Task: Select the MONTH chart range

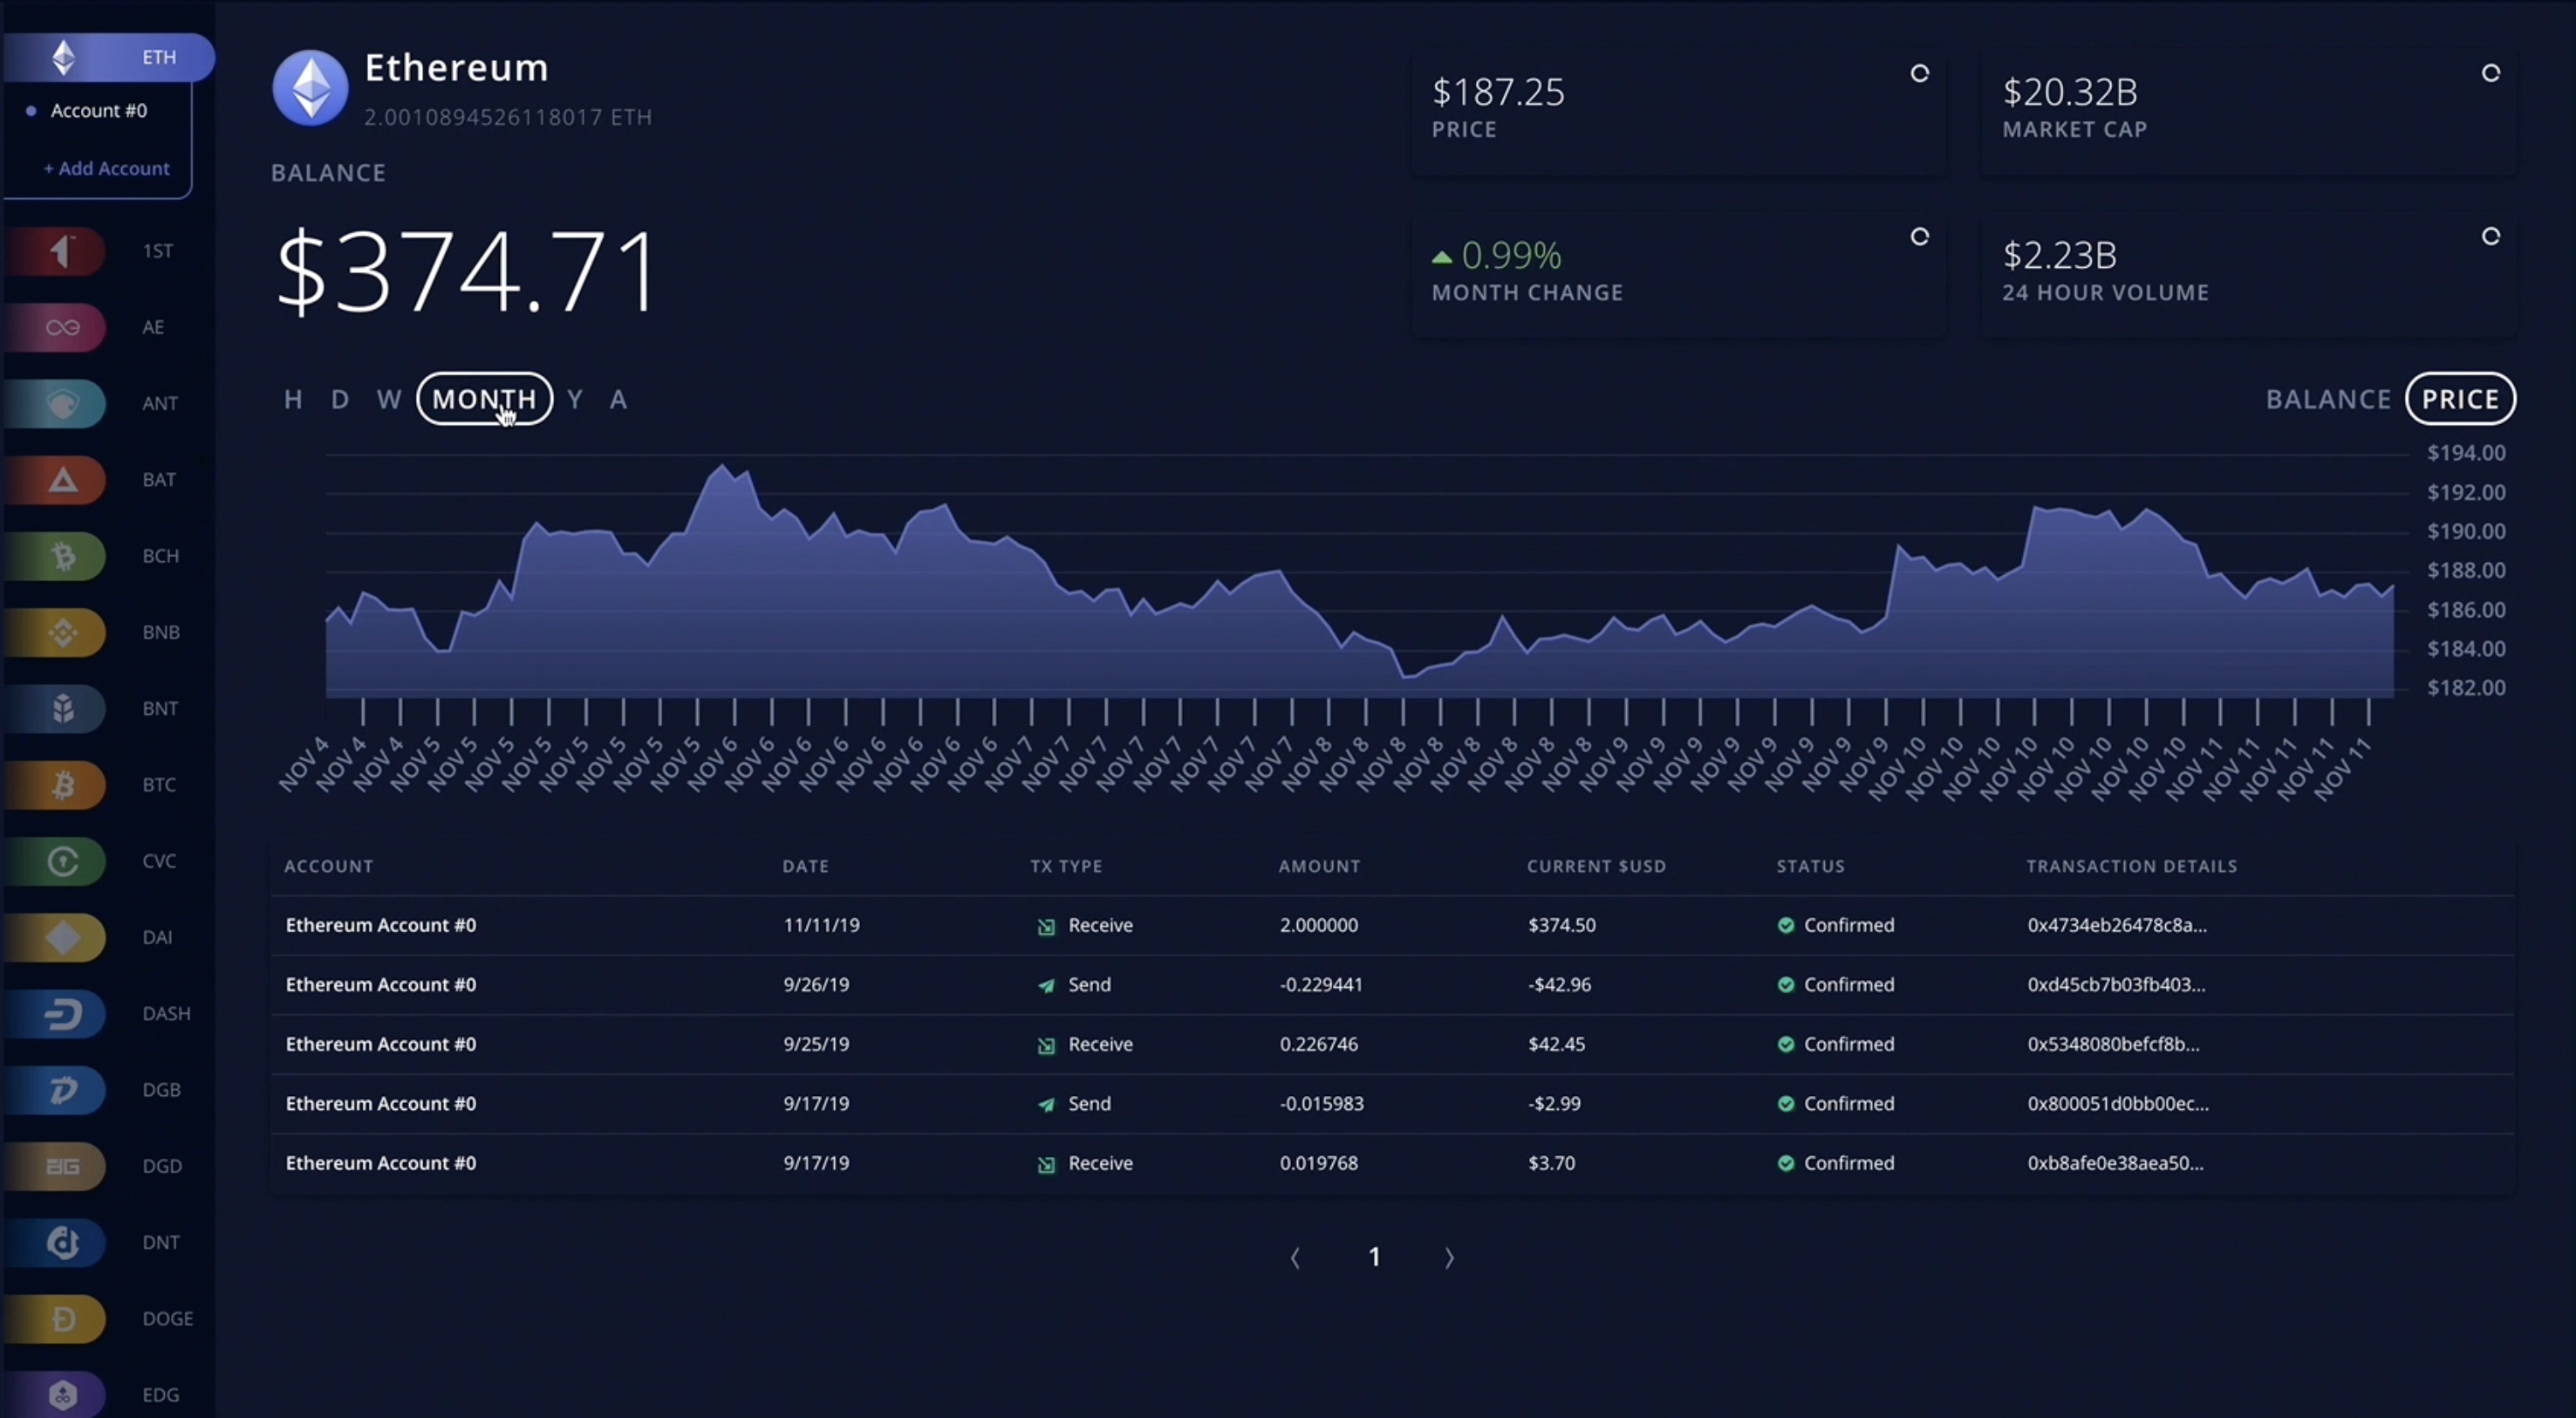Action: 485,399
